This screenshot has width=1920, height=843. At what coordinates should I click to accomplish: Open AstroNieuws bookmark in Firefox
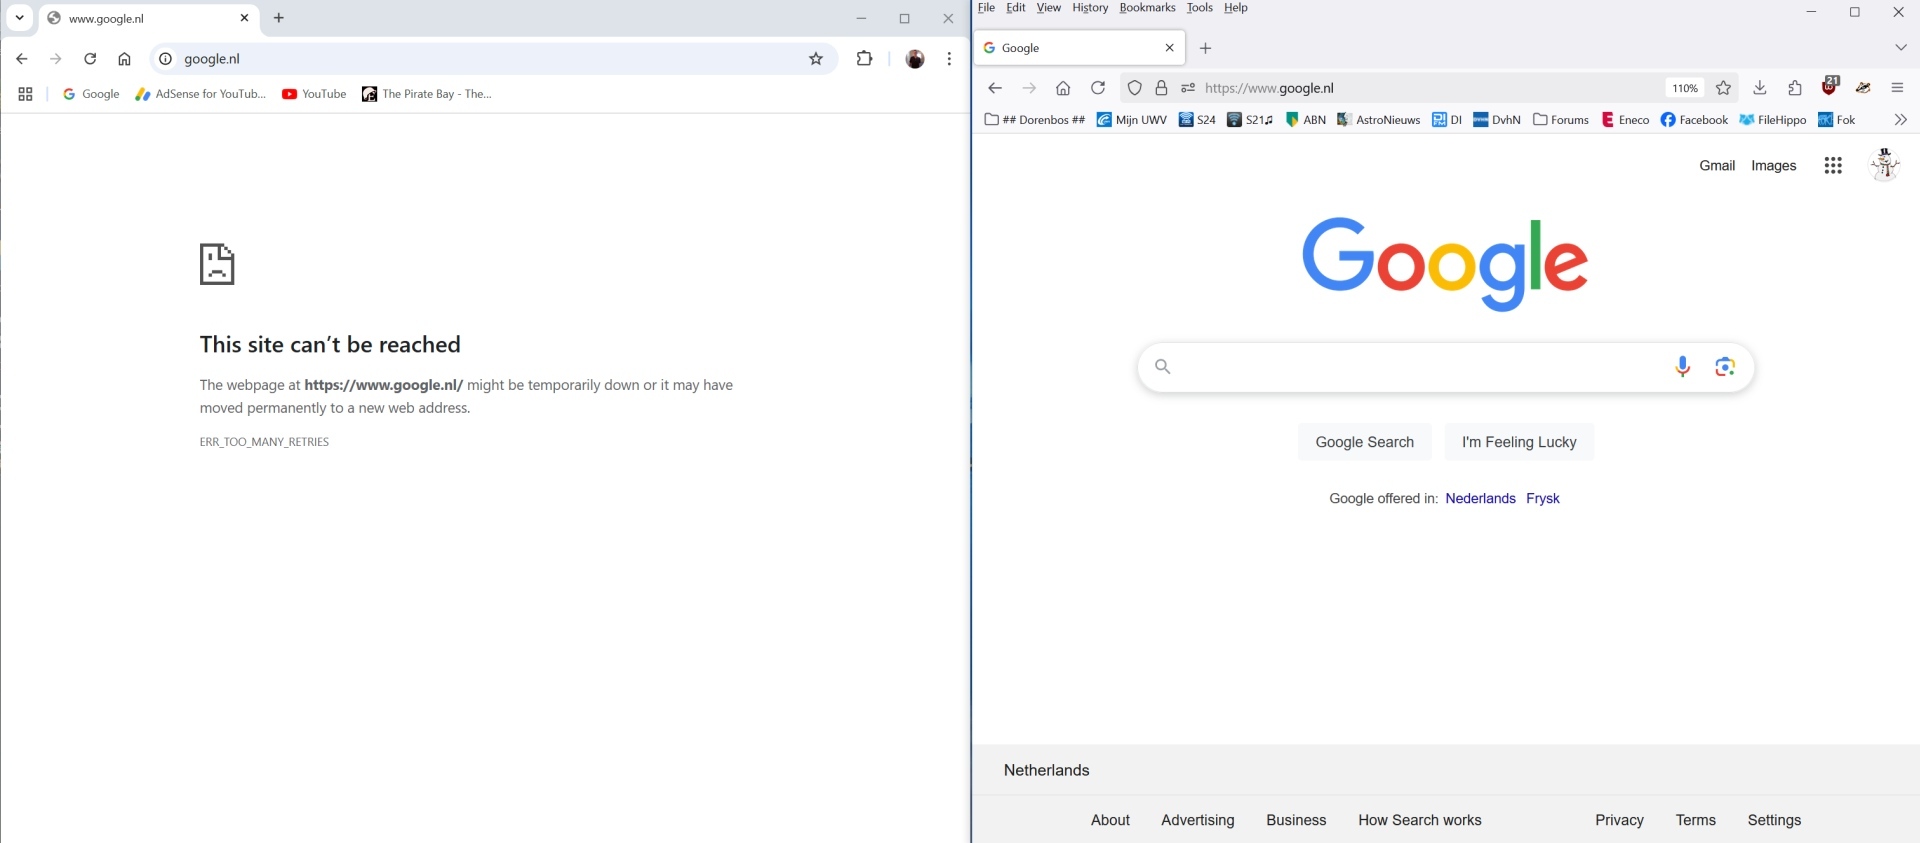point(1378,120)
